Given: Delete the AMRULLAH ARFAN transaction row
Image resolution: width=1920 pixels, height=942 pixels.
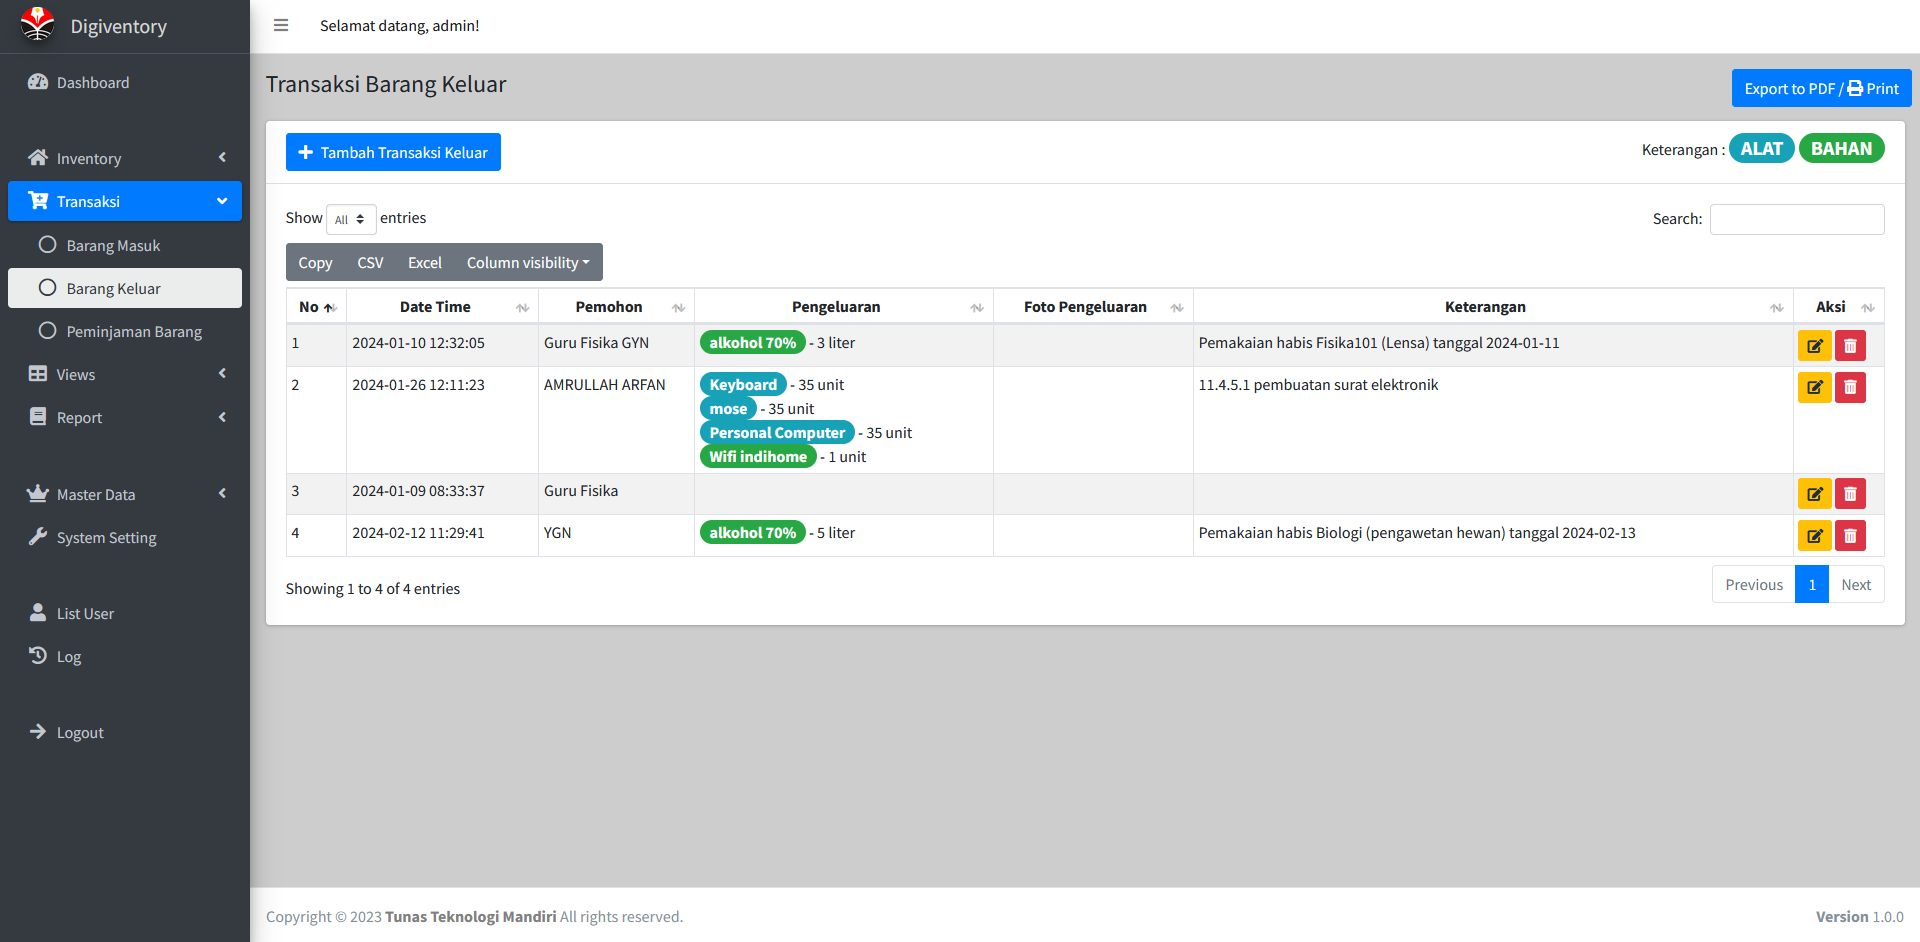Looking at the screenshot, I should (x=1850, y=388).
